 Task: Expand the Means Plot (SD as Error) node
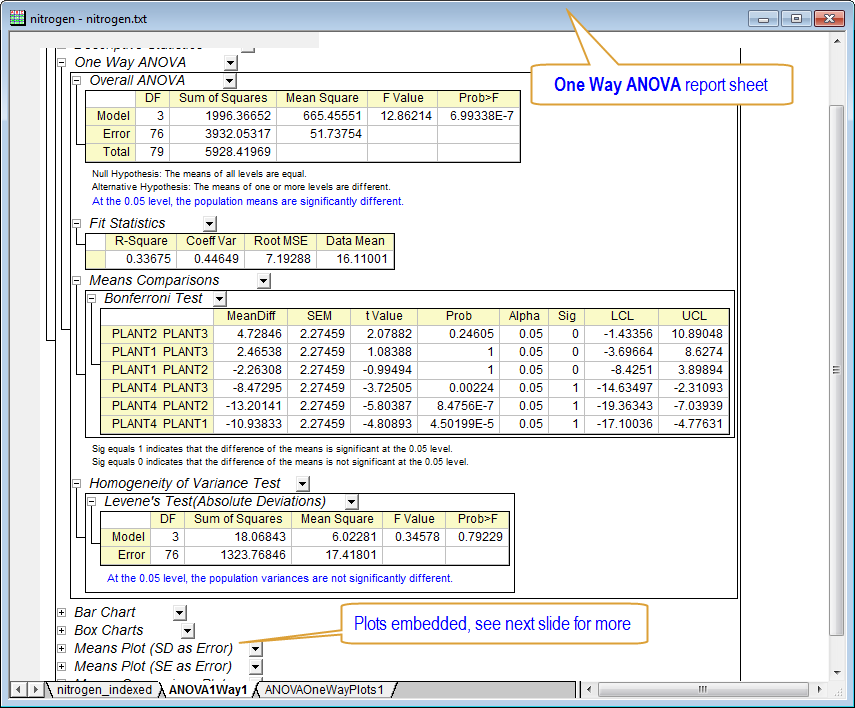pos(61,648)
